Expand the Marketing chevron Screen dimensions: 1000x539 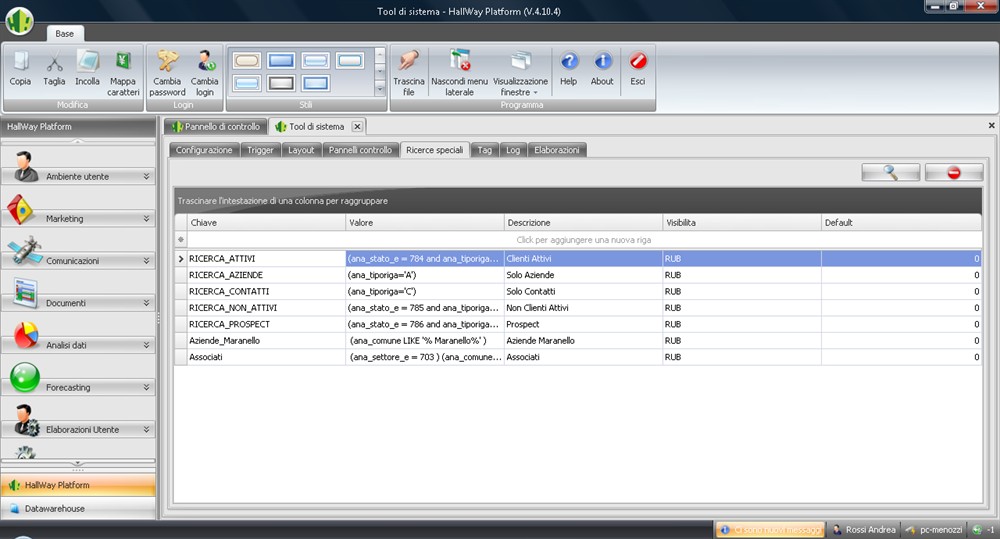point(146,218)
